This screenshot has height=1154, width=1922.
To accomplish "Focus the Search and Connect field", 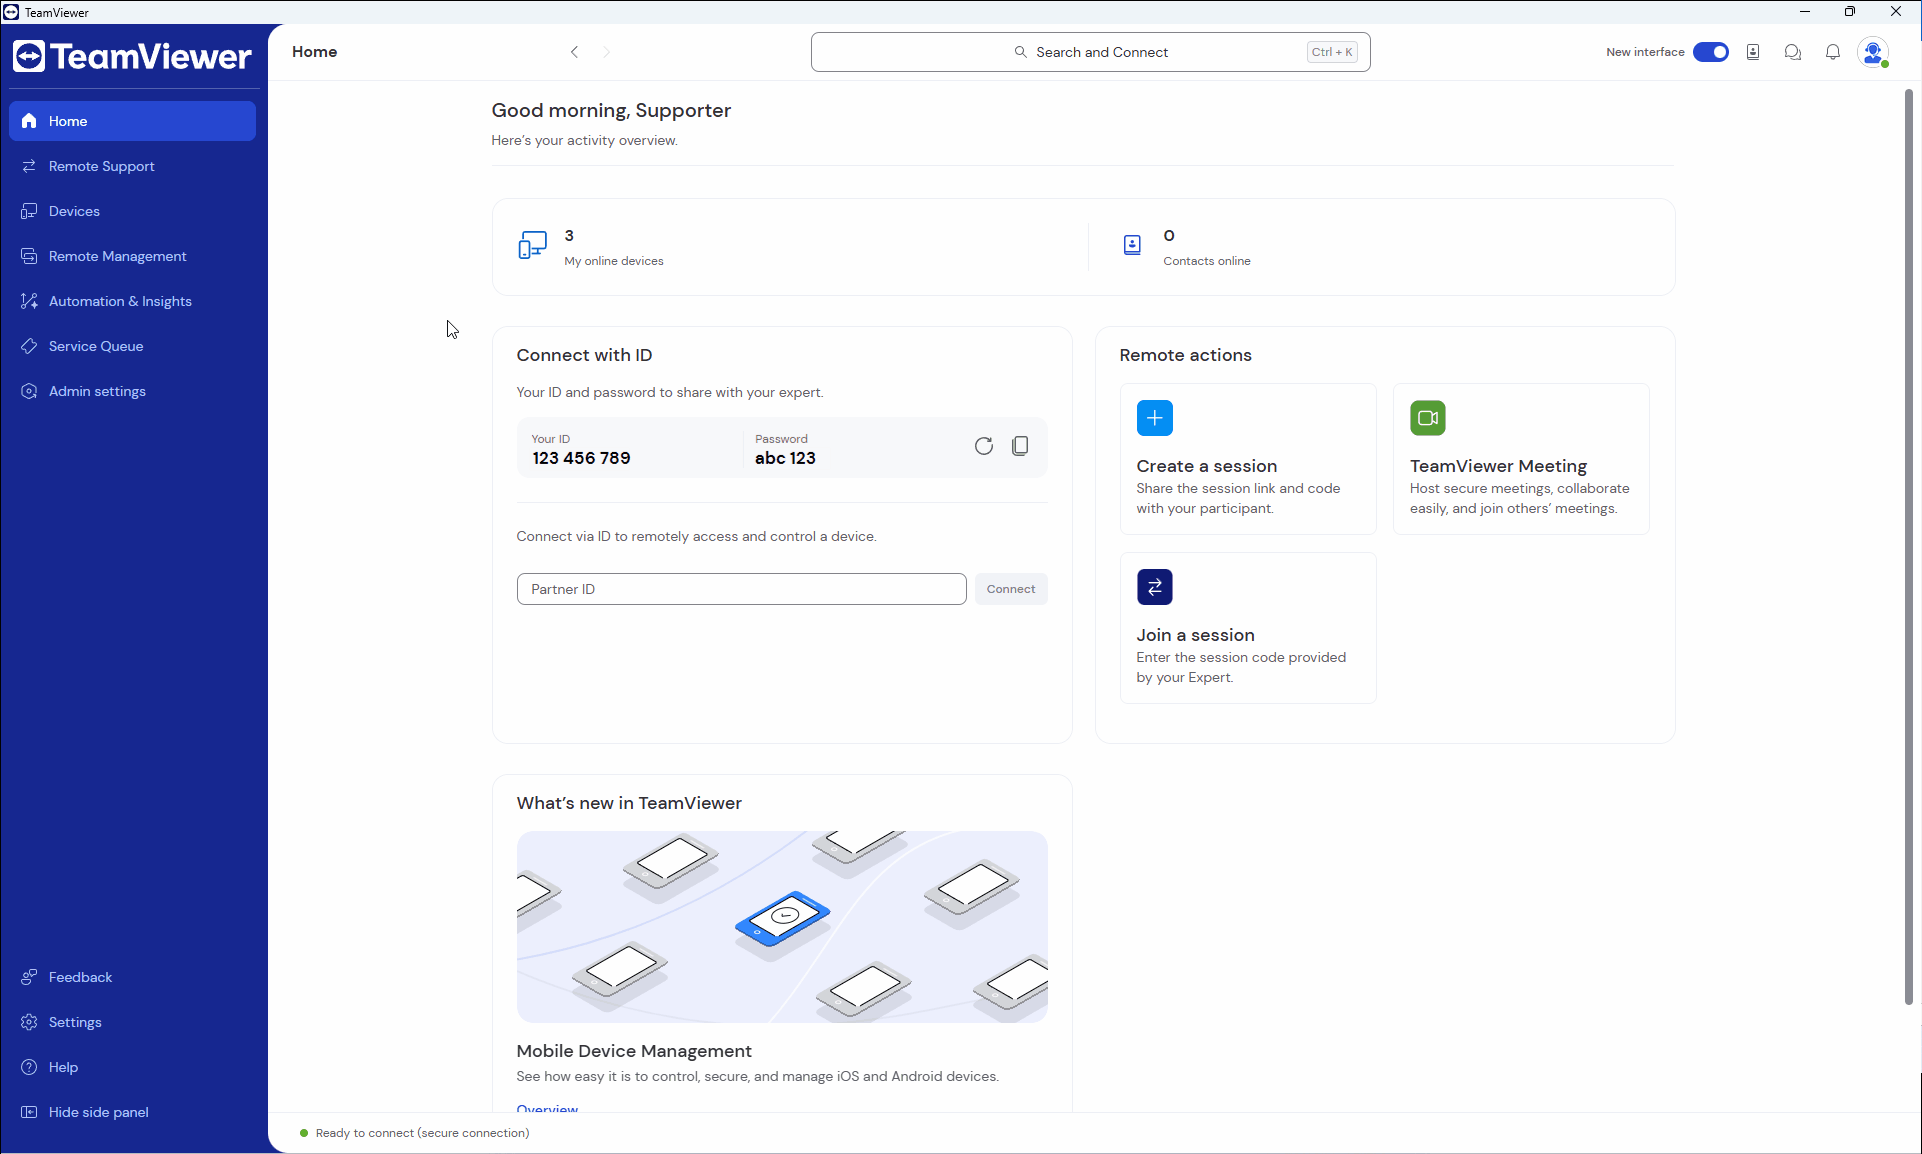I will [x=1090, y=52].
